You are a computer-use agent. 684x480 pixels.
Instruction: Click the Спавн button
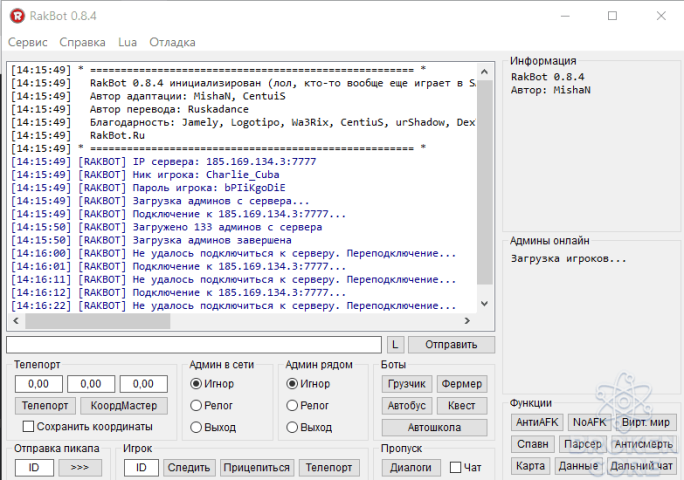(x=533, y=444)
